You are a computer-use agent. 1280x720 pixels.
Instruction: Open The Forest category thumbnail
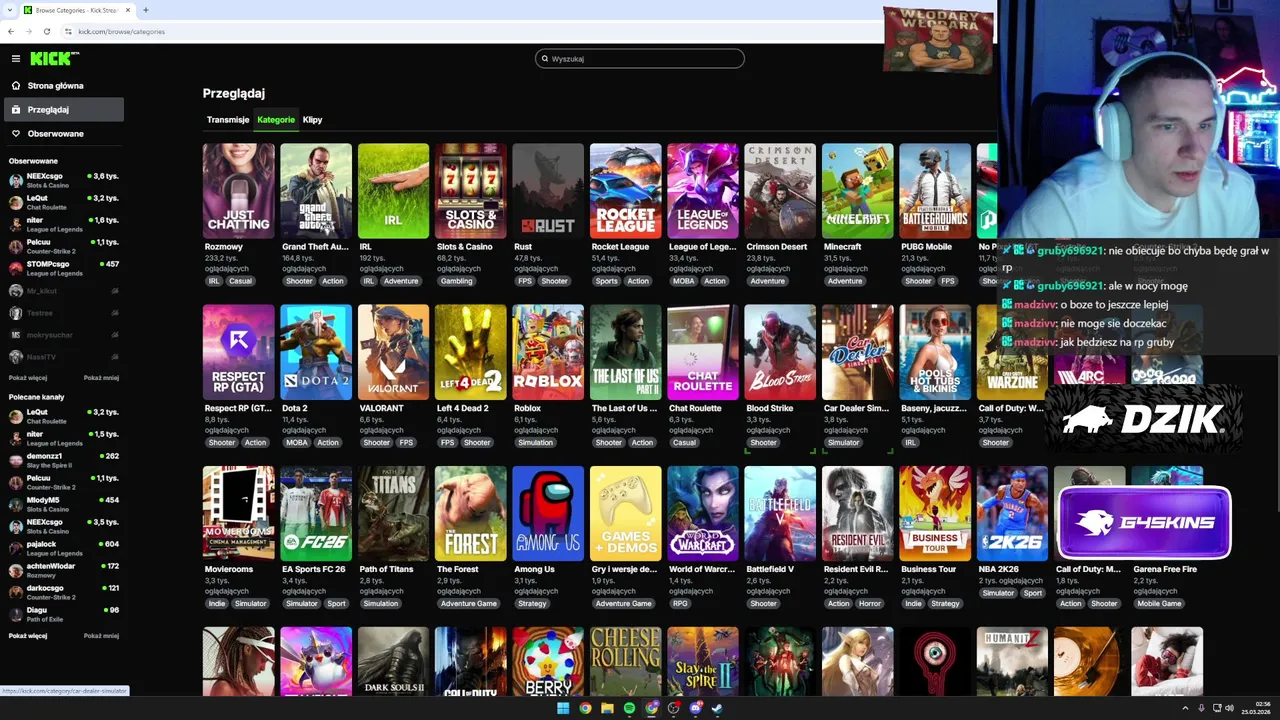[471, 513]
